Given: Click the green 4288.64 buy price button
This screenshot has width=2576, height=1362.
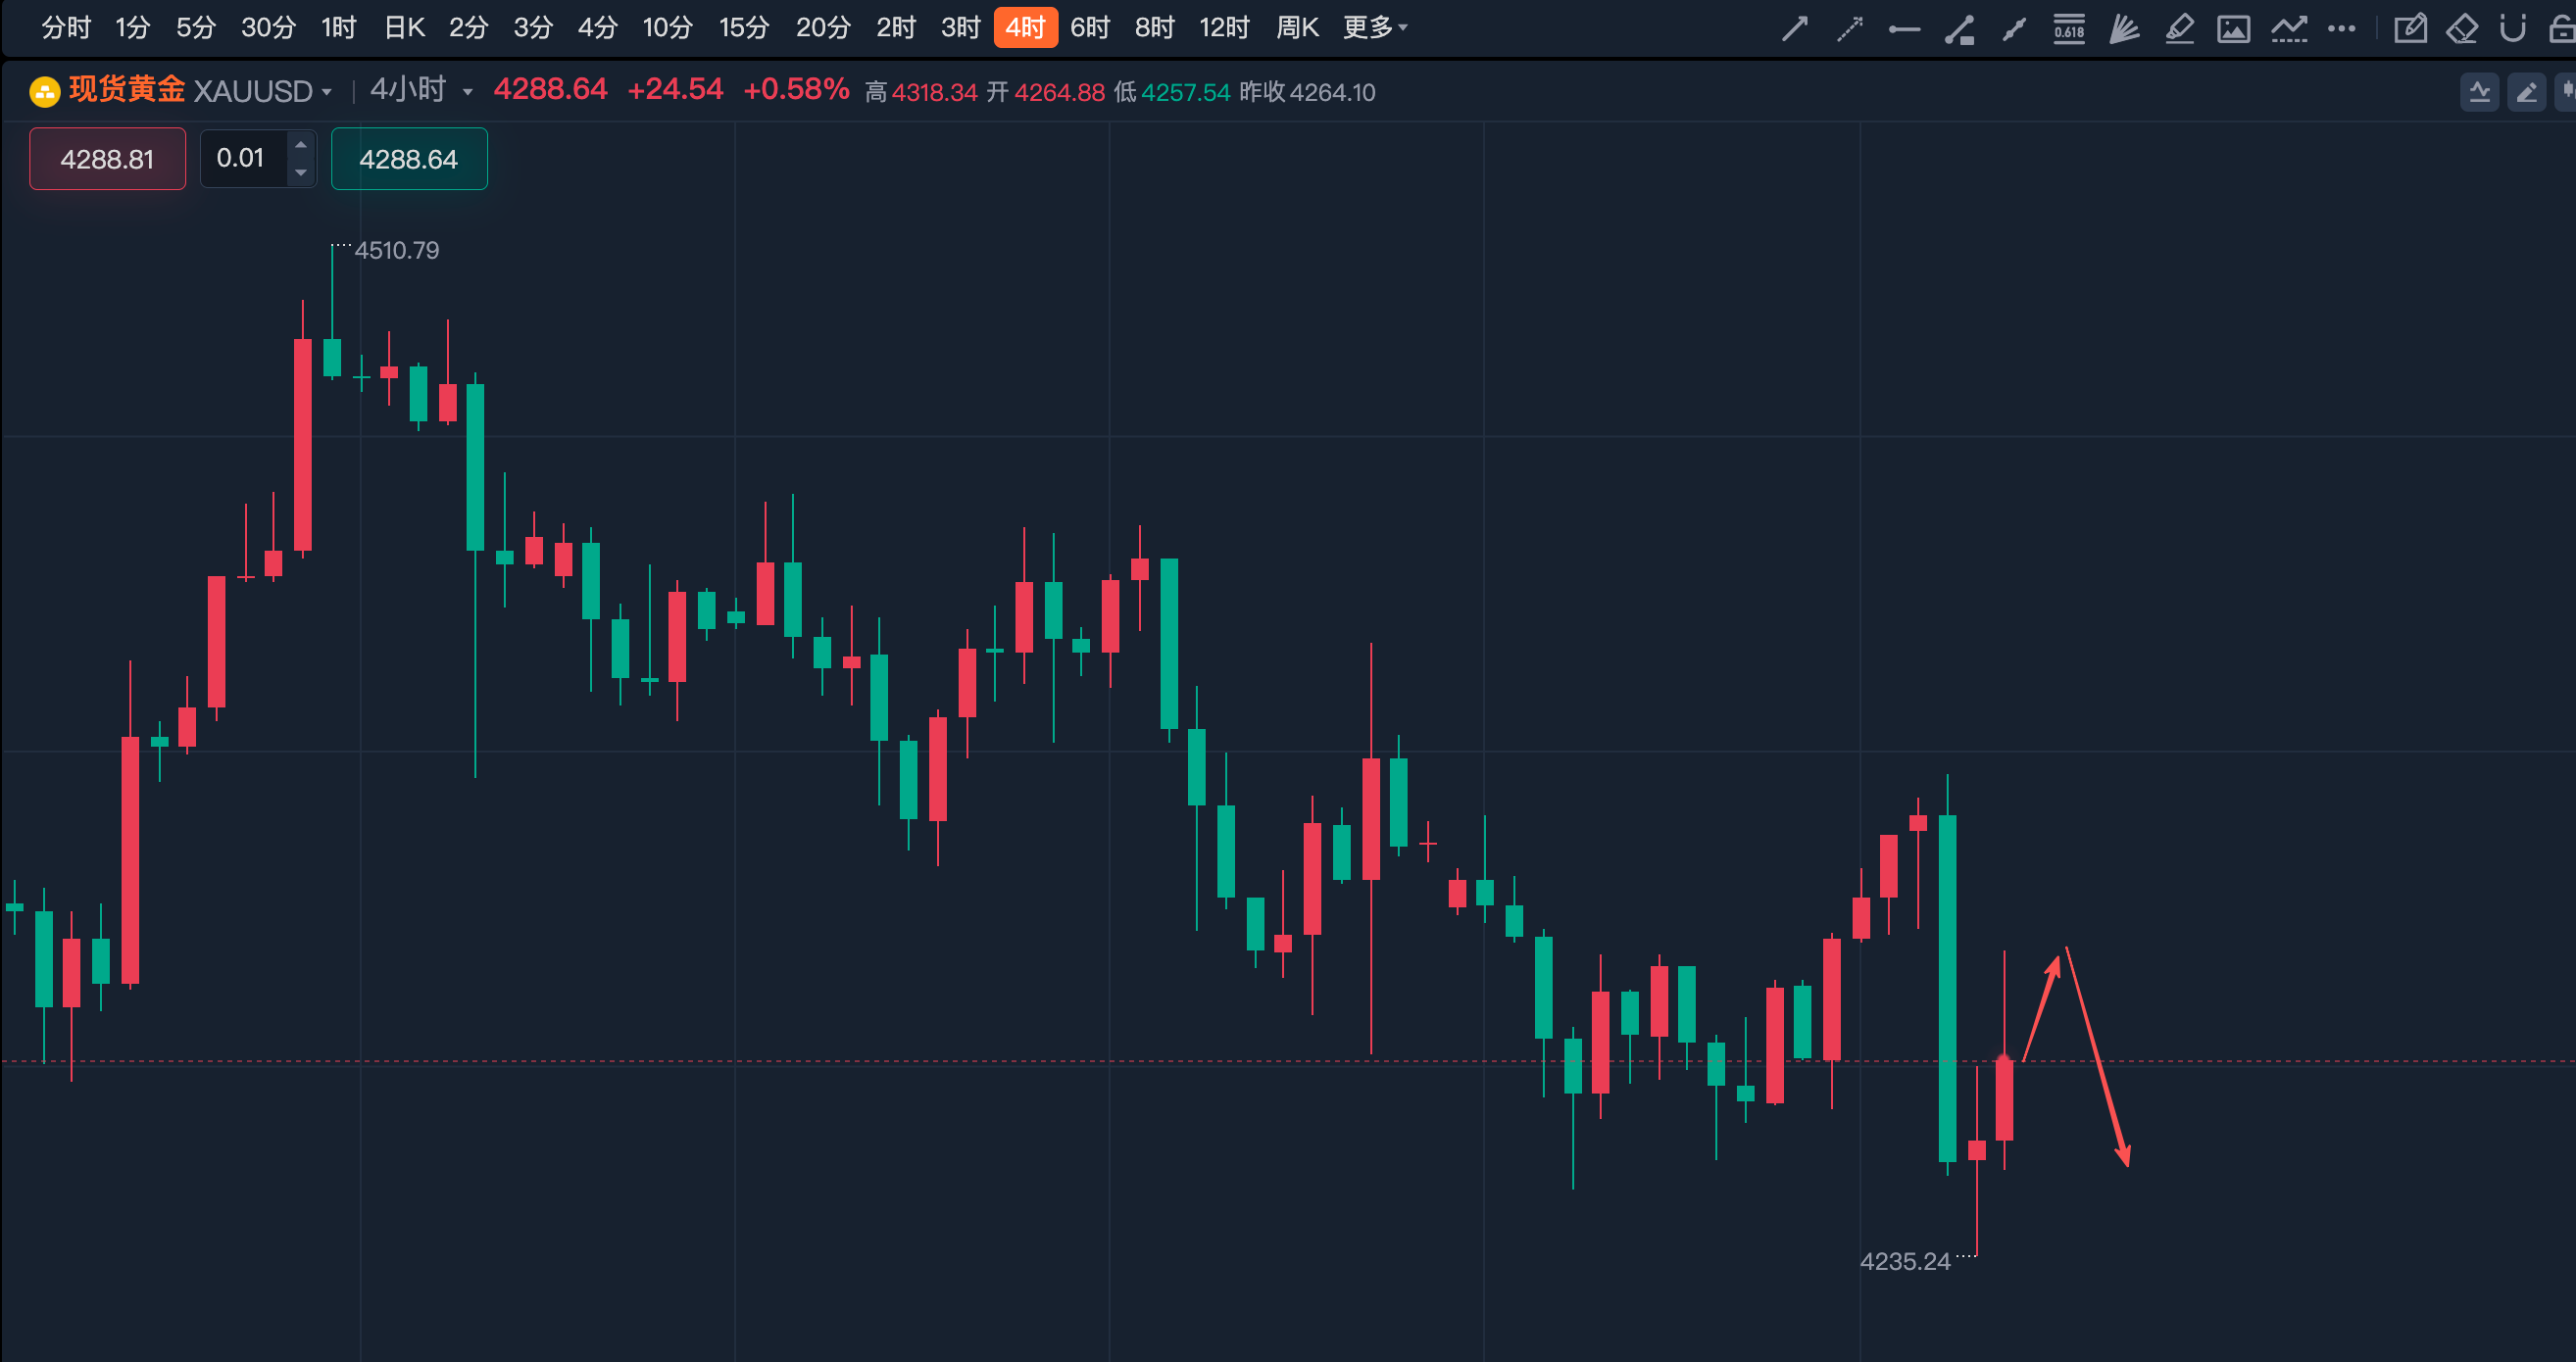Looking at the screenshot, I should [x=409, y=159].
